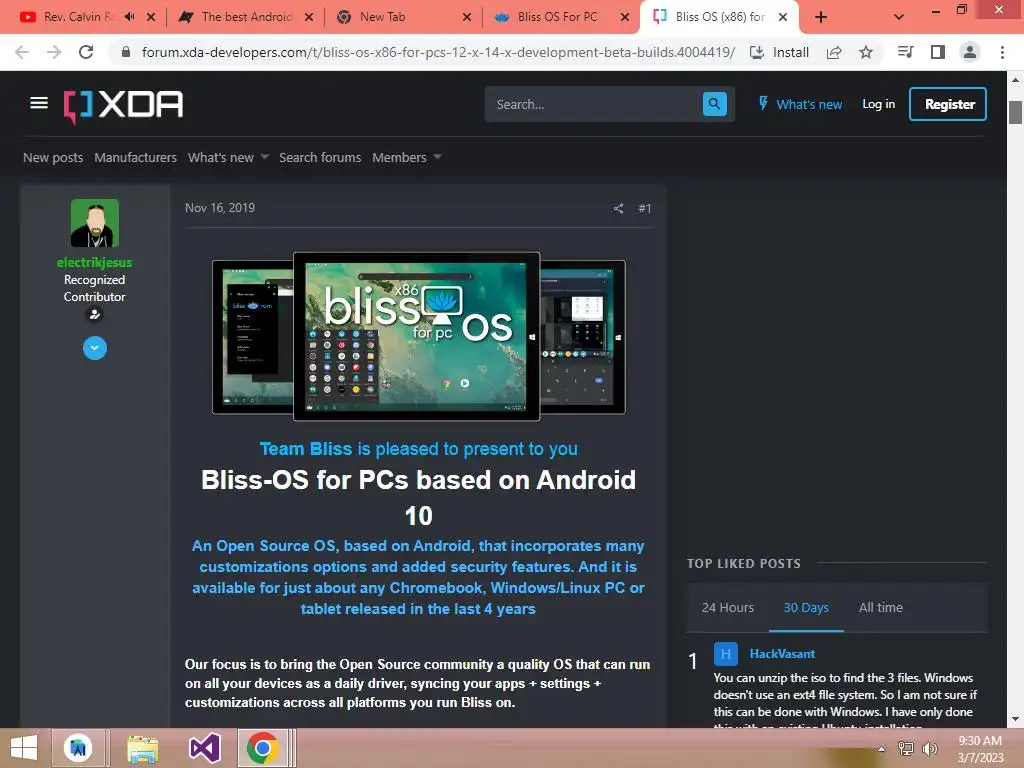This screenshot has height=768, width=1024.
Task: Click Chrome icon in taskbar
Action: click(x=263, y=748)
